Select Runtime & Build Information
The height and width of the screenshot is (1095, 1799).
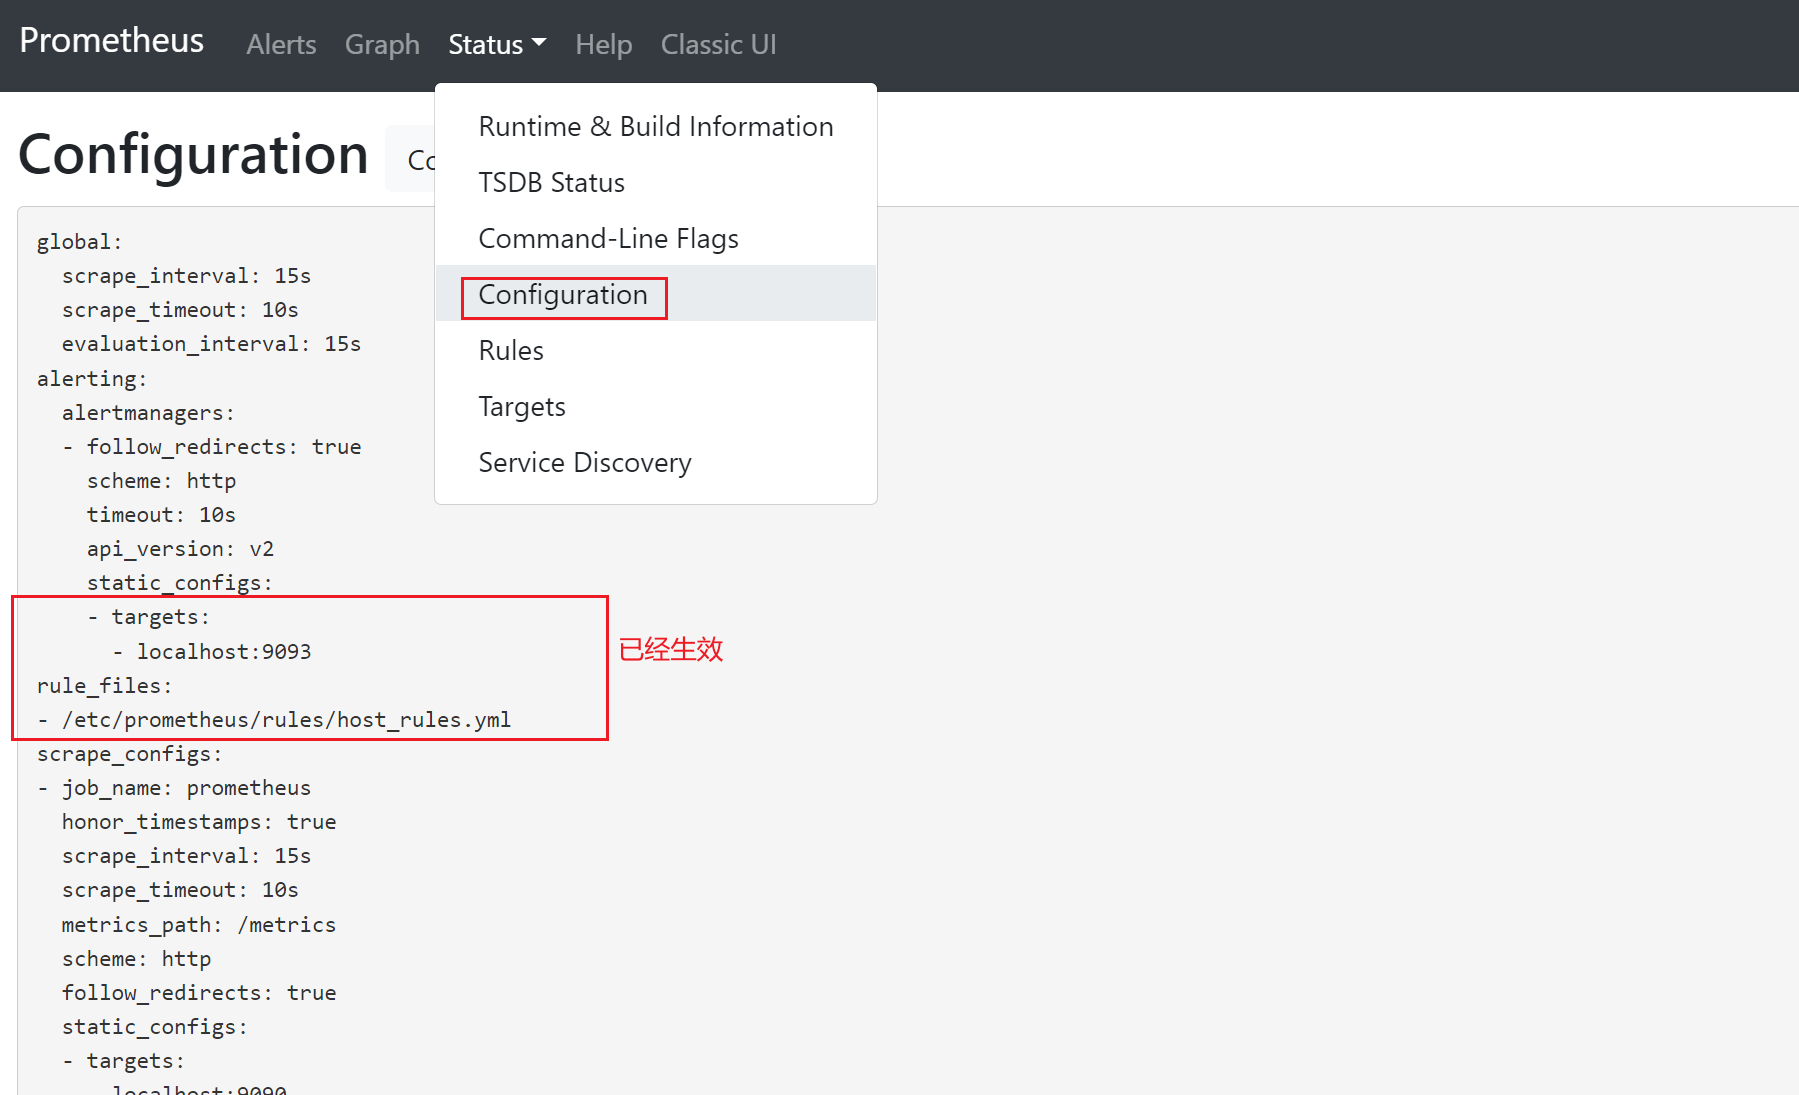656,127
